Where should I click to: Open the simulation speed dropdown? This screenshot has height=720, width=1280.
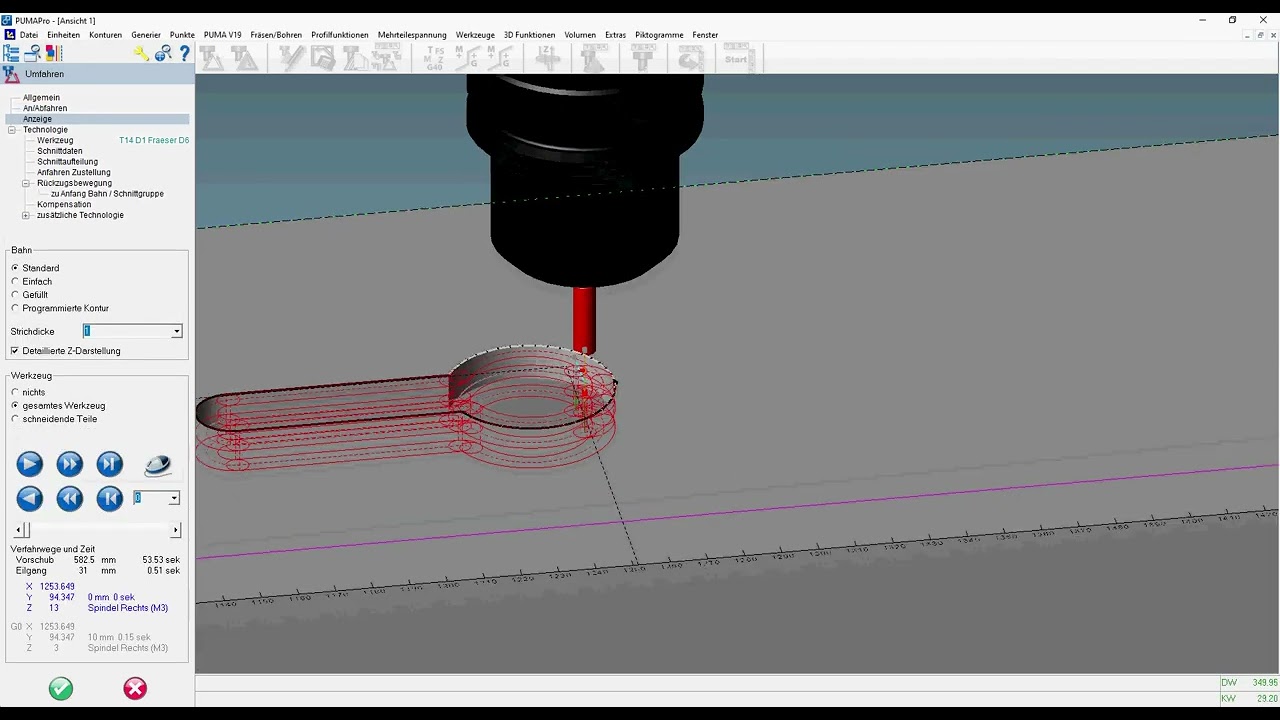(x=174, y=498)
